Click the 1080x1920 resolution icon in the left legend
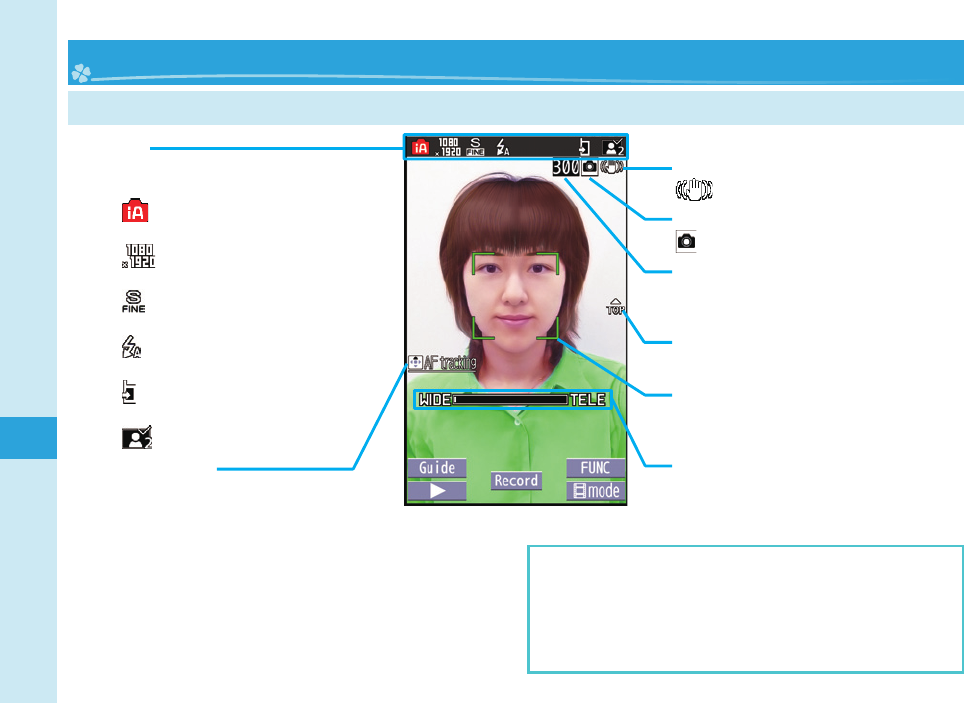The image size is (964, 703). pos(138,256)
